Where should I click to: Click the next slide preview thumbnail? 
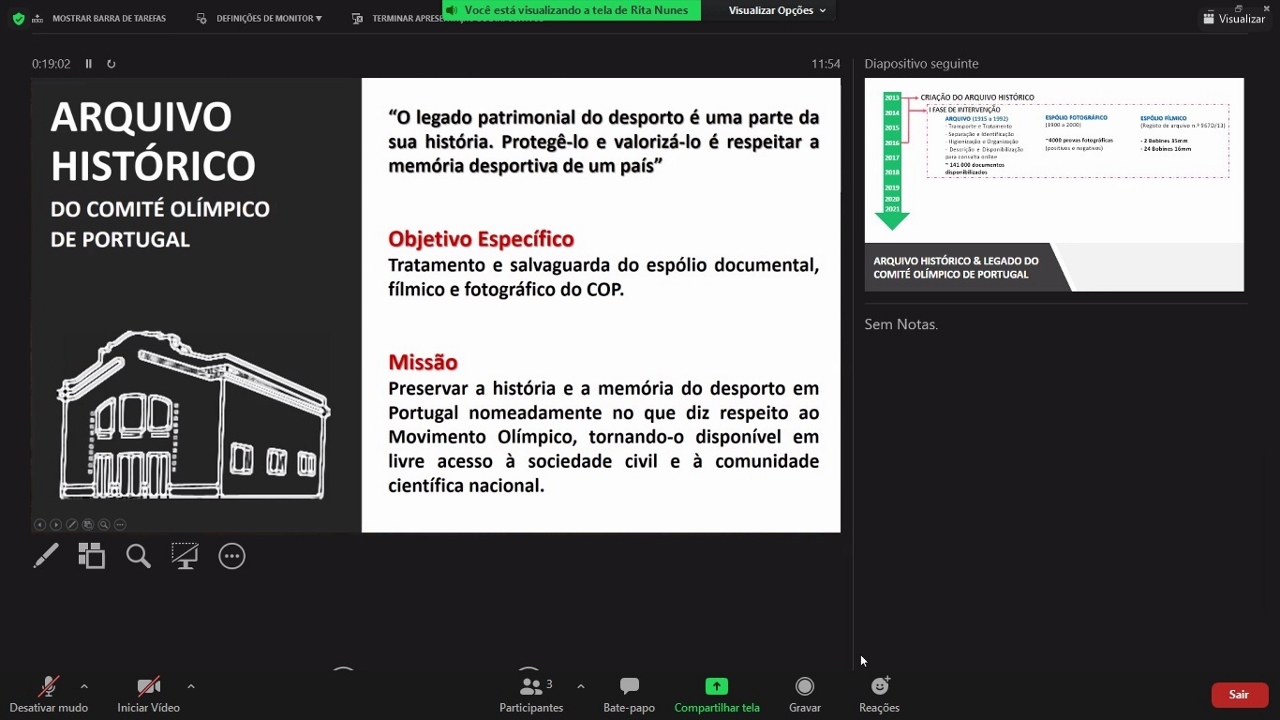pyautogui.click(x=1054, y=185)
